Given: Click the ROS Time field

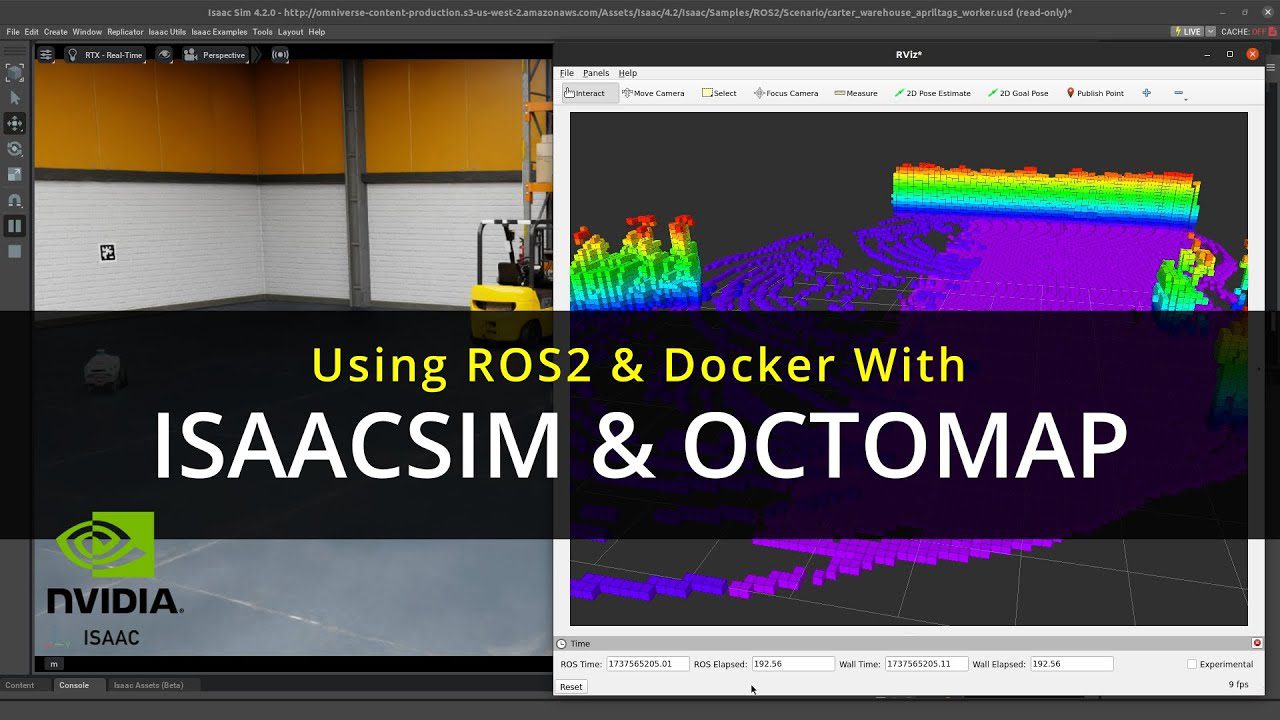Looking at the screenshot, I should (x=648, y=664).
